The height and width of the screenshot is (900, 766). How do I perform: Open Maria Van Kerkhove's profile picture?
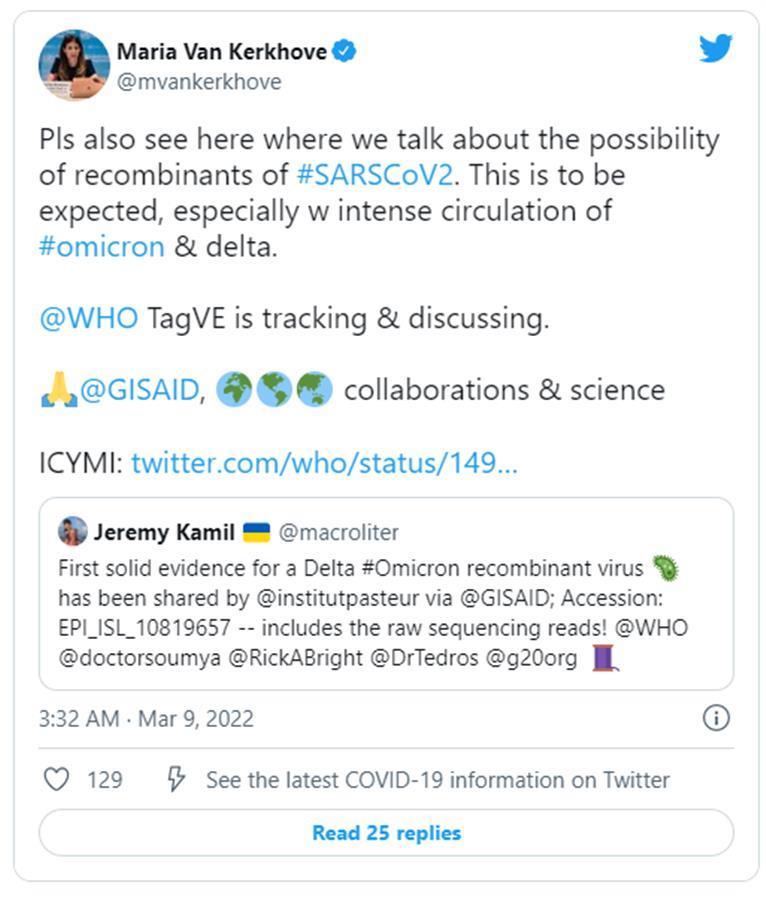tap(74, 65)
